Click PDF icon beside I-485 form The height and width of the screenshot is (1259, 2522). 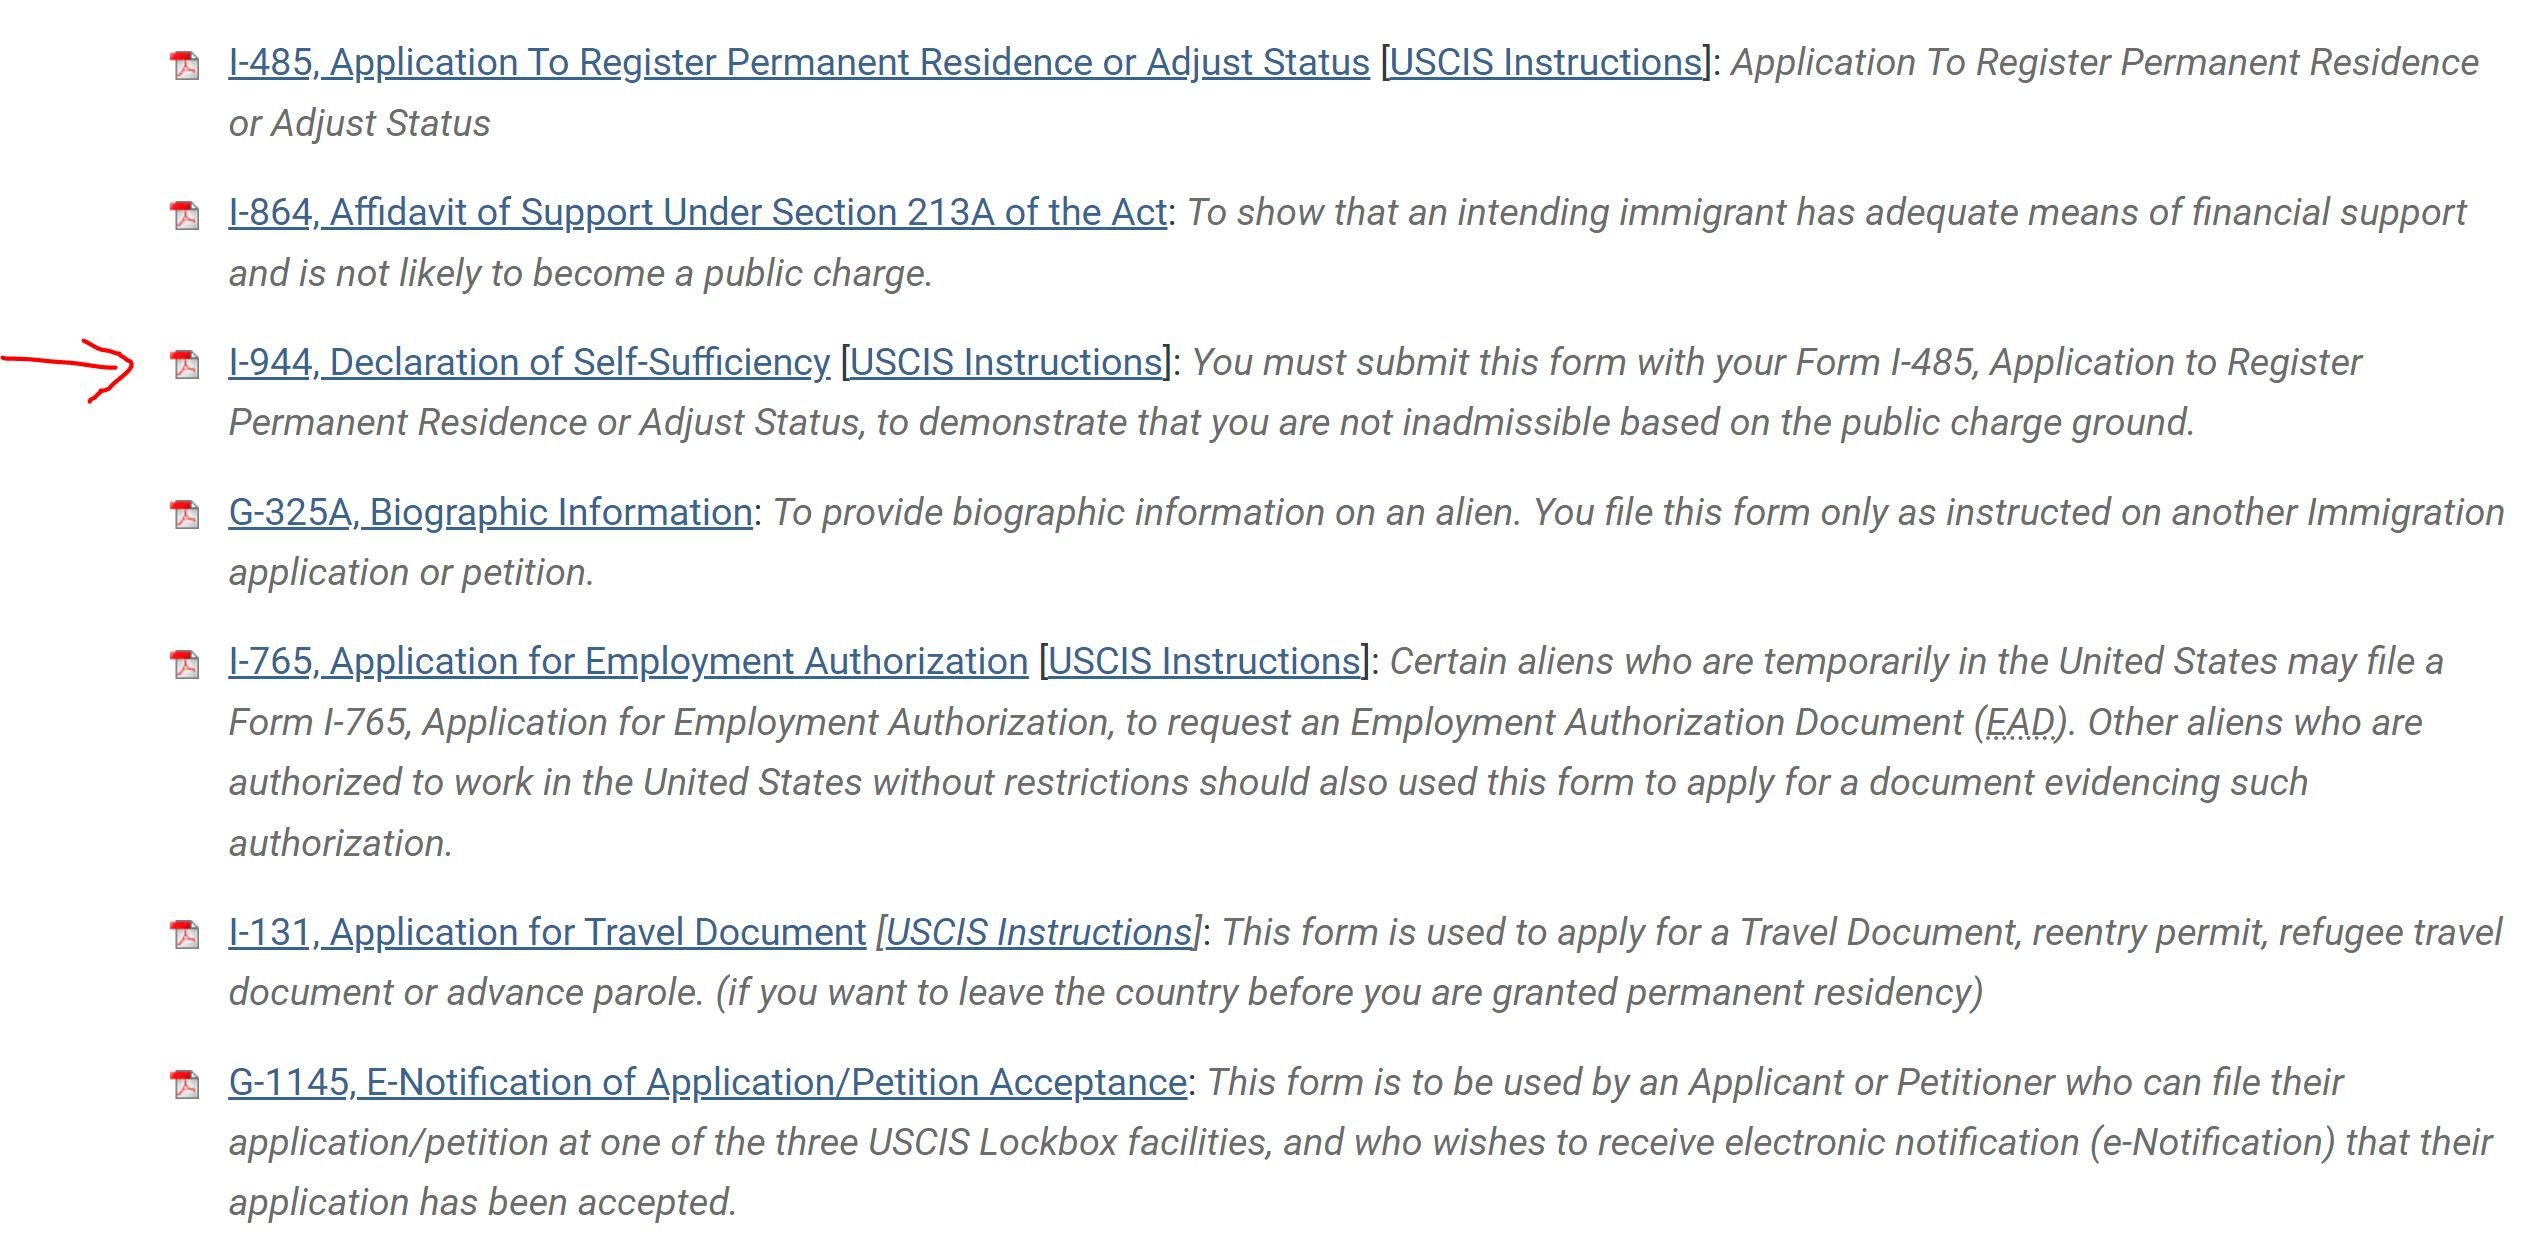pyautogui.click(x=185, y=65)
